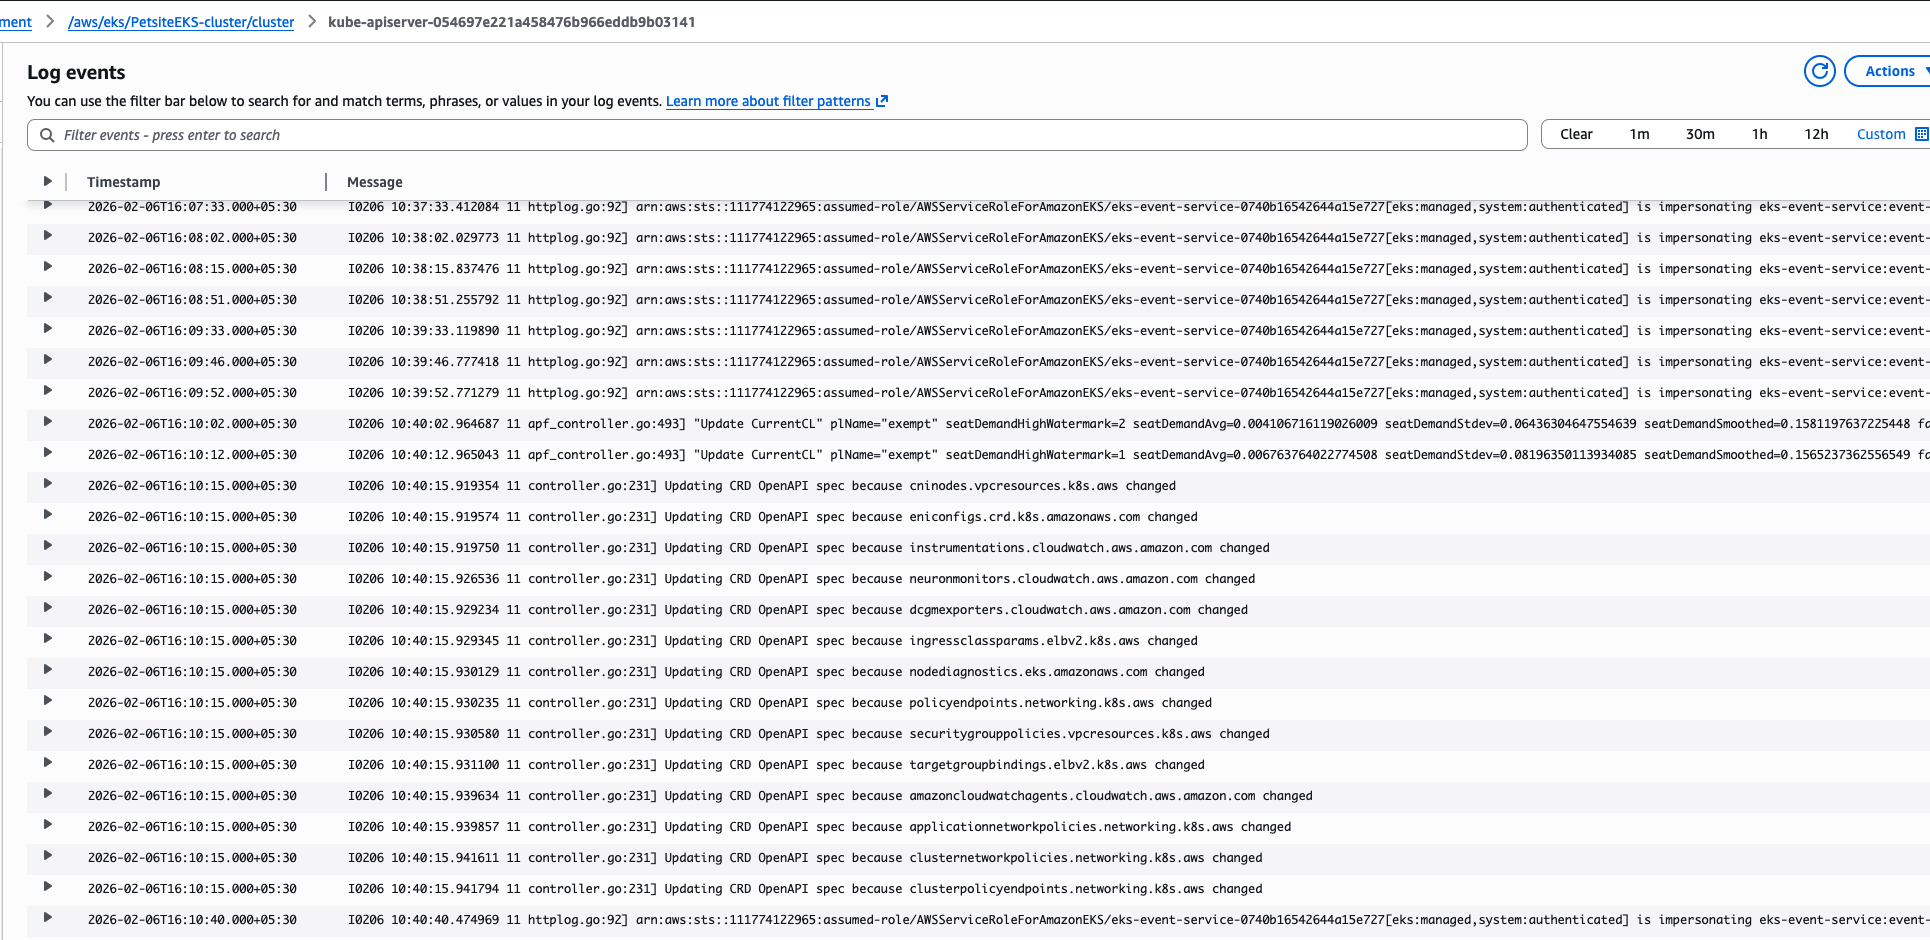This screenshot has width=1930, height=940.
Task: Click the search magnifier icon in filter bar
Action: click(x=47, y=135)
